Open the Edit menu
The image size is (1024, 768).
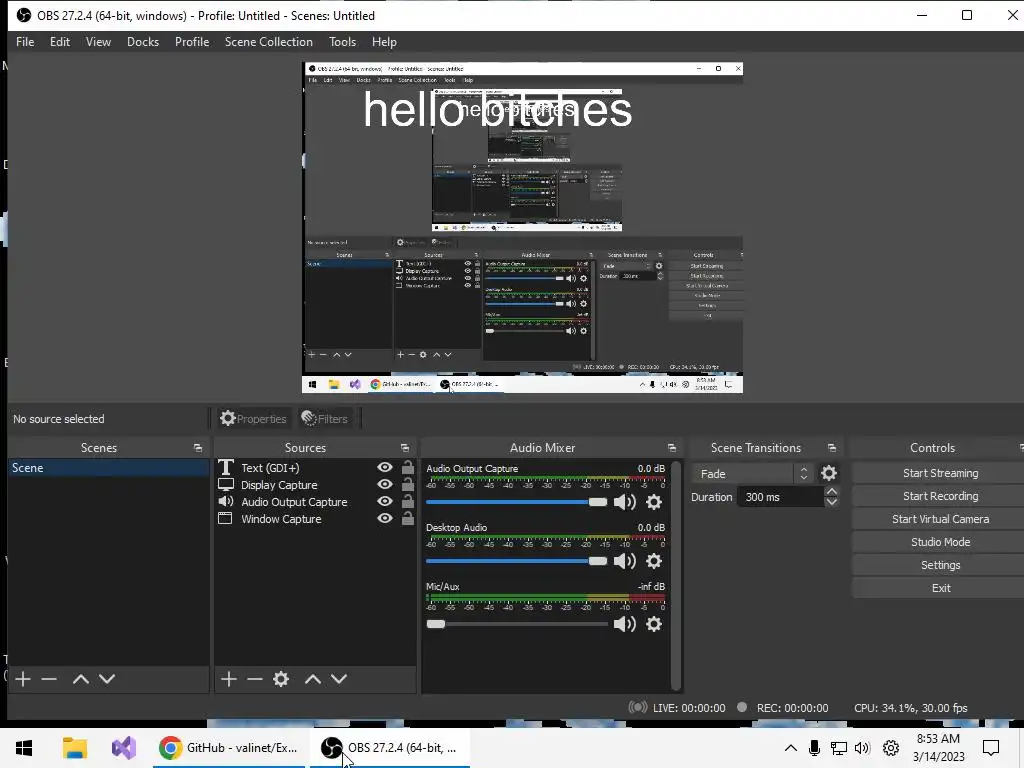pyautogui.click(x=59, y=42)
